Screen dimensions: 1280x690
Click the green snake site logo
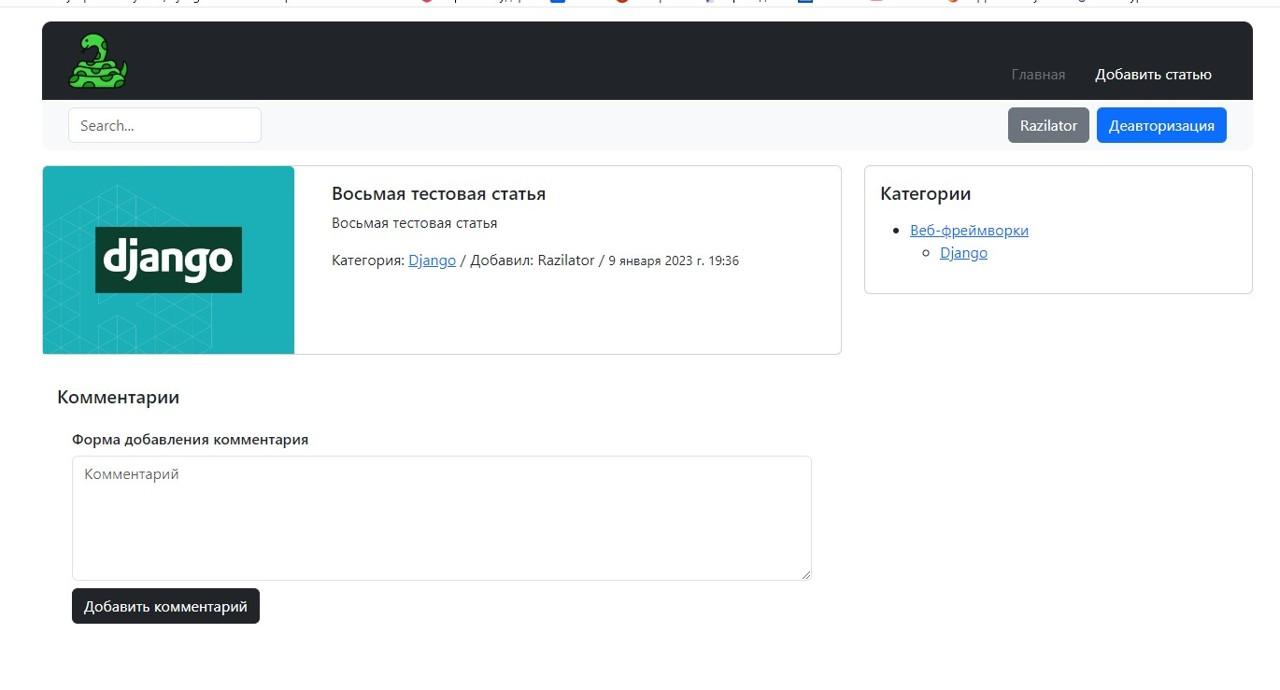(x=98, y=61)
